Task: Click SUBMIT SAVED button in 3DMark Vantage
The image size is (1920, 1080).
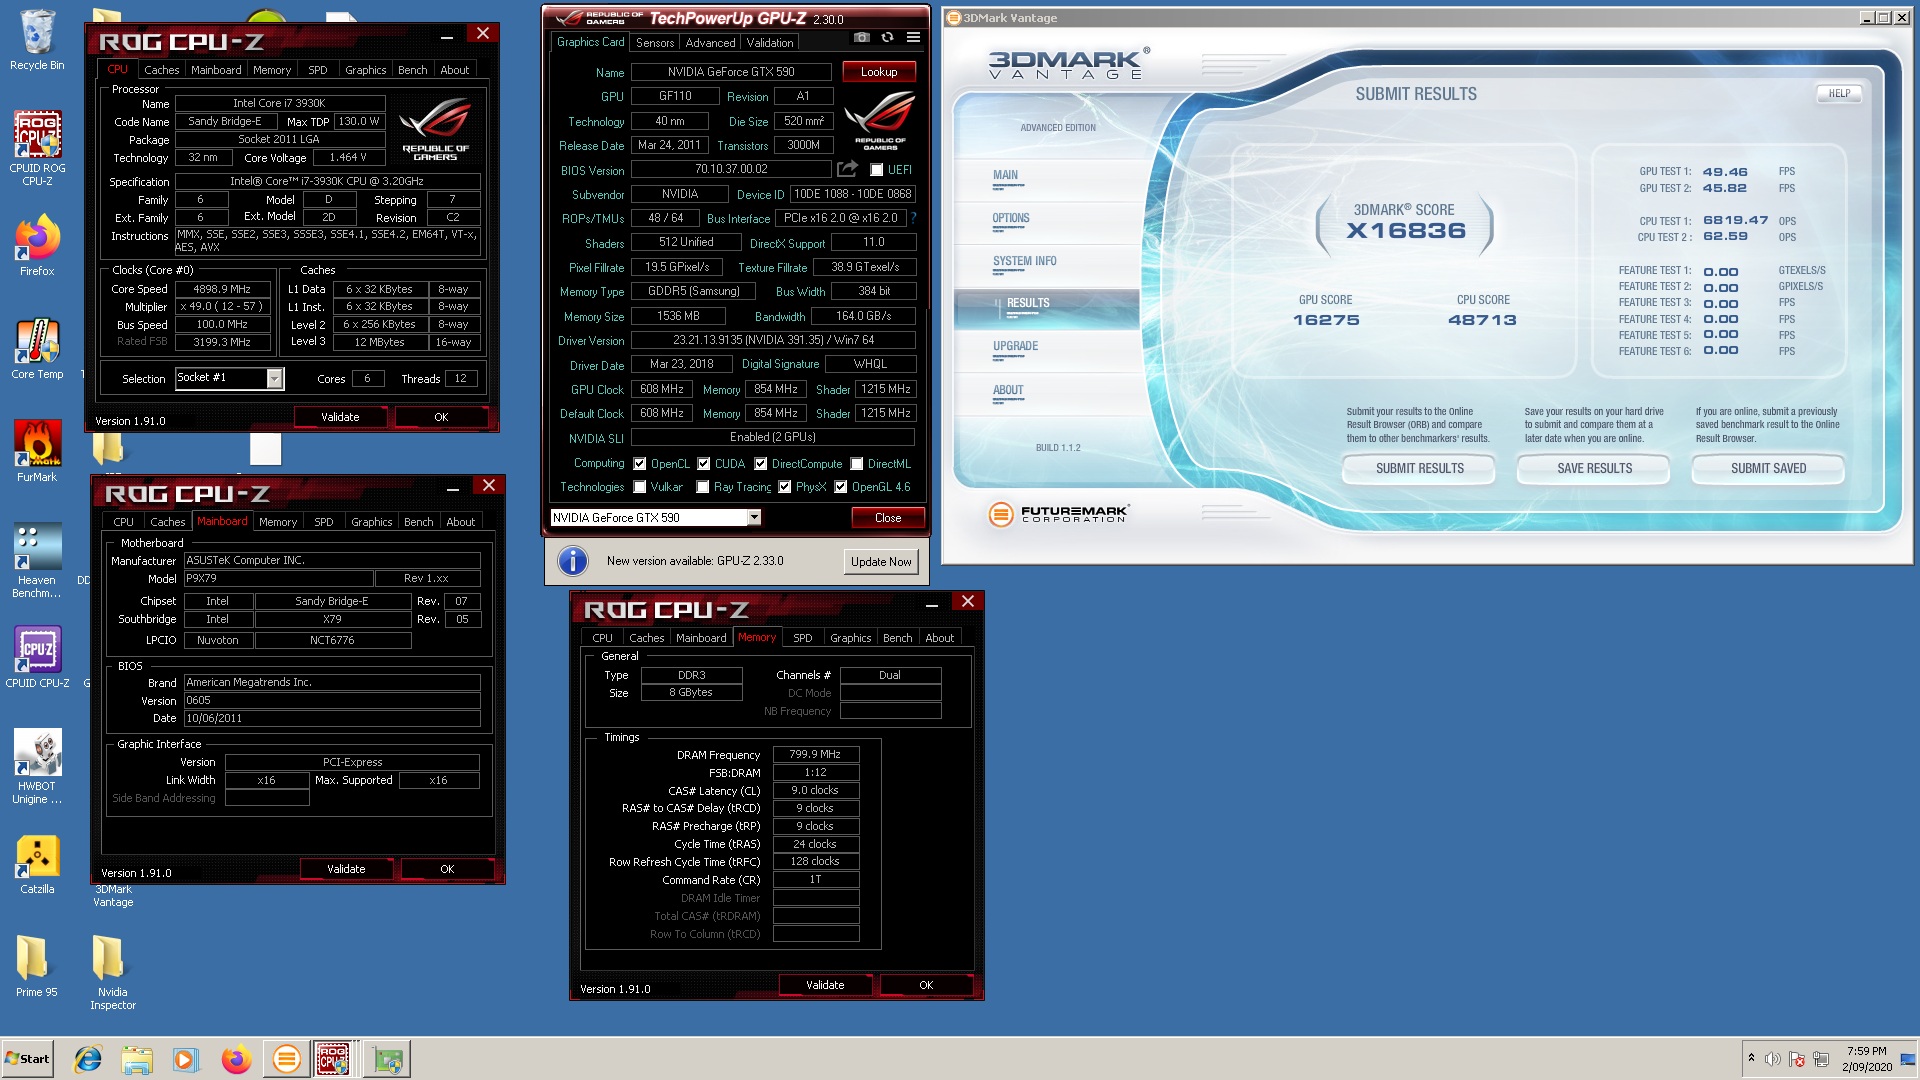Action: coord(1768,469)
